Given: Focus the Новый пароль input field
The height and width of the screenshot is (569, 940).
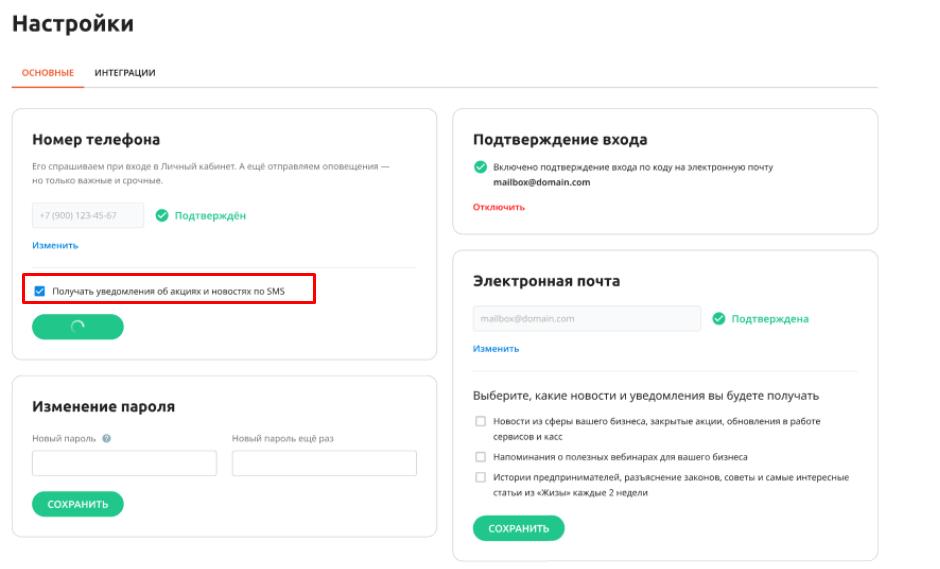Looking at the screenshot, I should pyautogui.click(x=125, y=463).
